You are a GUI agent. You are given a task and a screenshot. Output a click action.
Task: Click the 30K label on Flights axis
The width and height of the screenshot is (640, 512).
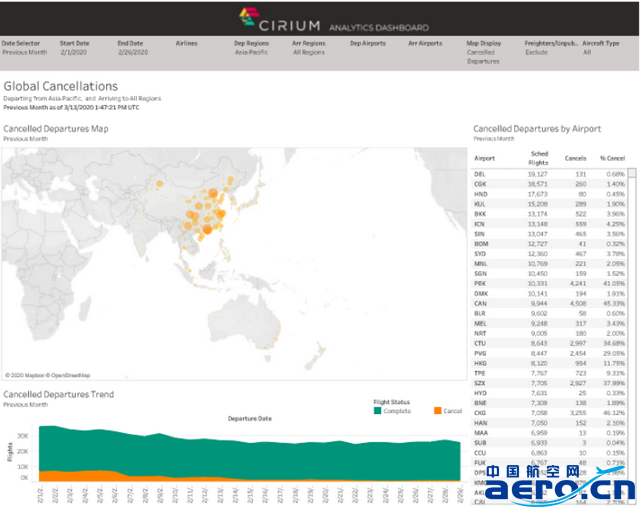(x=22, y=436)
